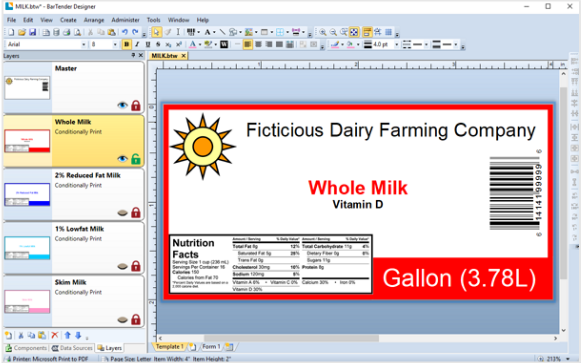The width and height of the screenshot is (583, 363).
Task: Undo the last action
Action: click(125, 32)
